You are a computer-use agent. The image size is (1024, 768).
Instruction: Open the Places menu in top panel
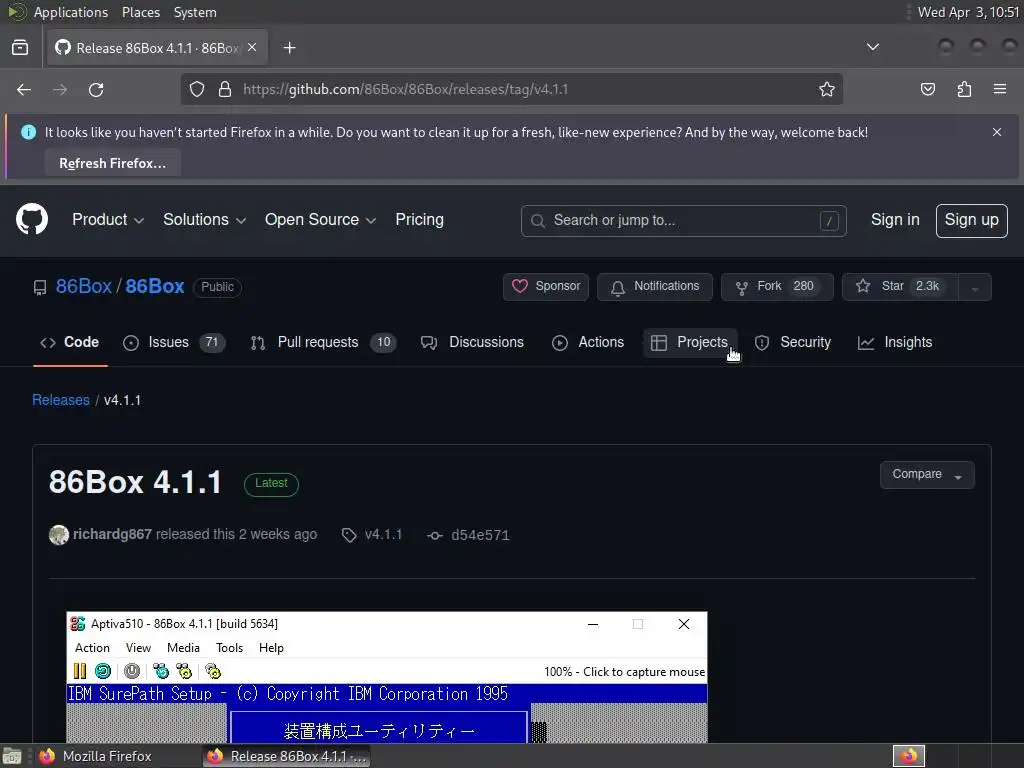click(x=140, y=12)
